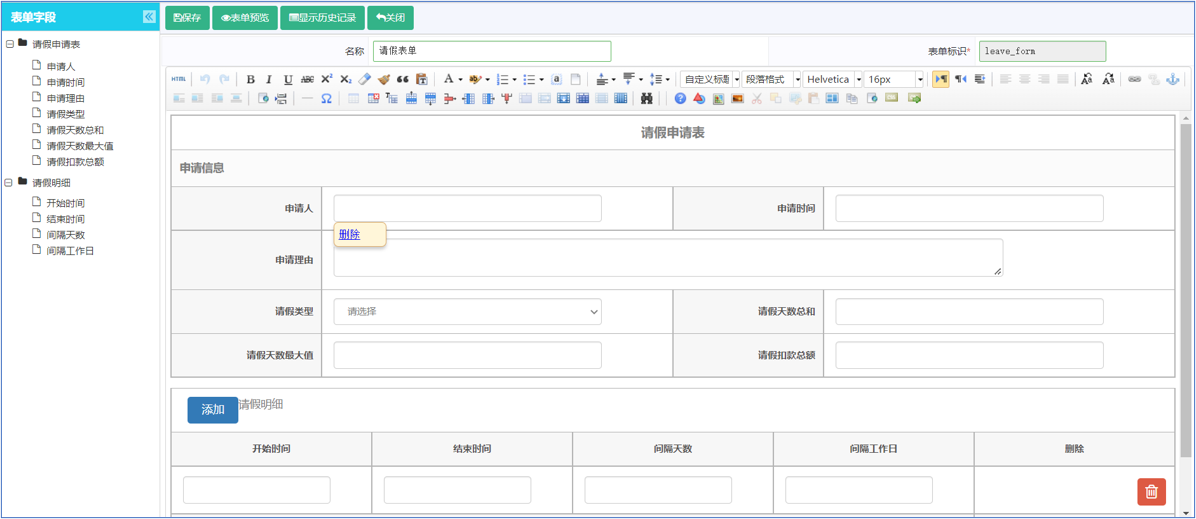
Task: Switch to HTML source view
Action: (178, 80)
